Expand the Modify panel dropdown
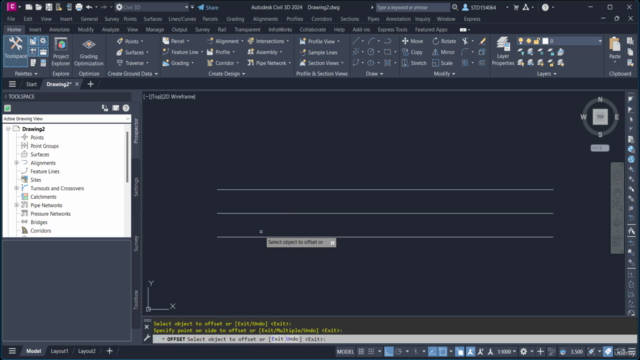 (x=444, y=74)
